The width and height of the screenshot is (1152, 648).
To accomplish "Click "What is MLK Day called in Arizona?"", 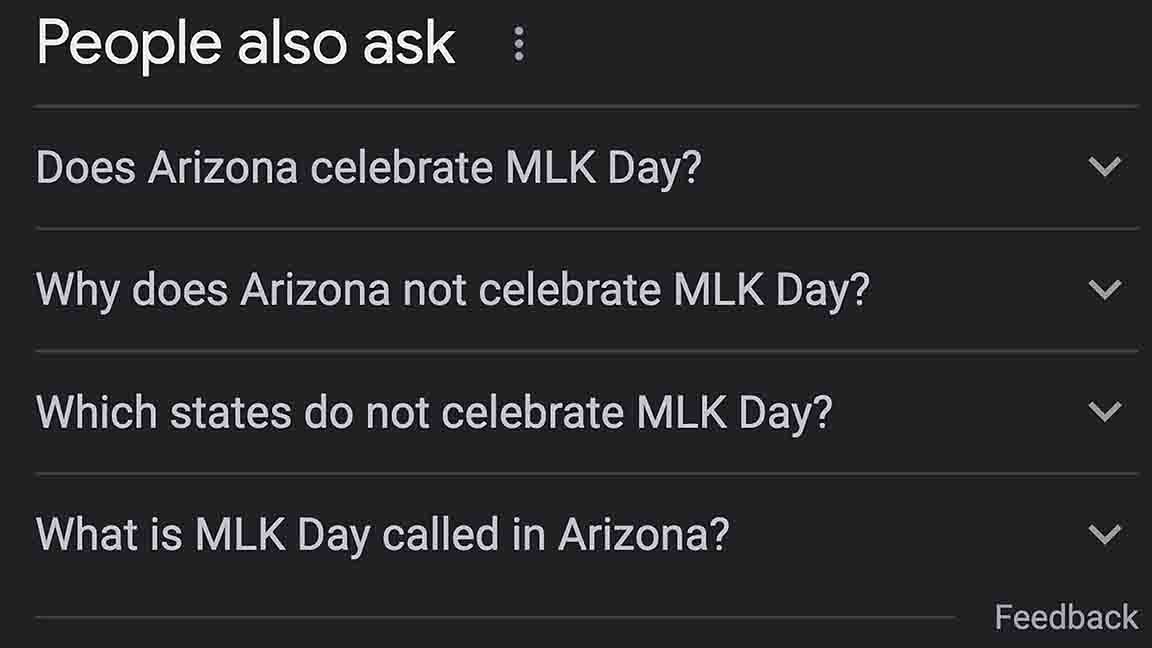I will coord(382,534).
